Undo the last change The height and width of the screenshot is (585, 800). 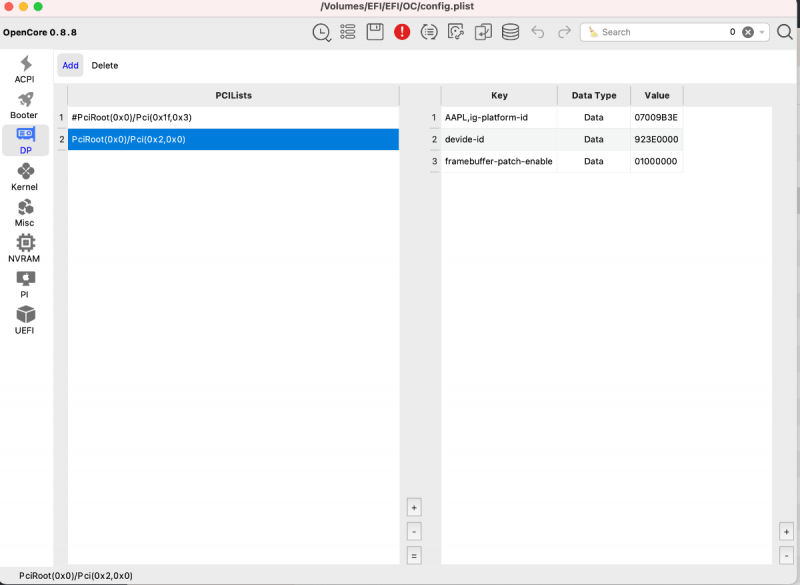pyautogui.click(x=537, y=32)
